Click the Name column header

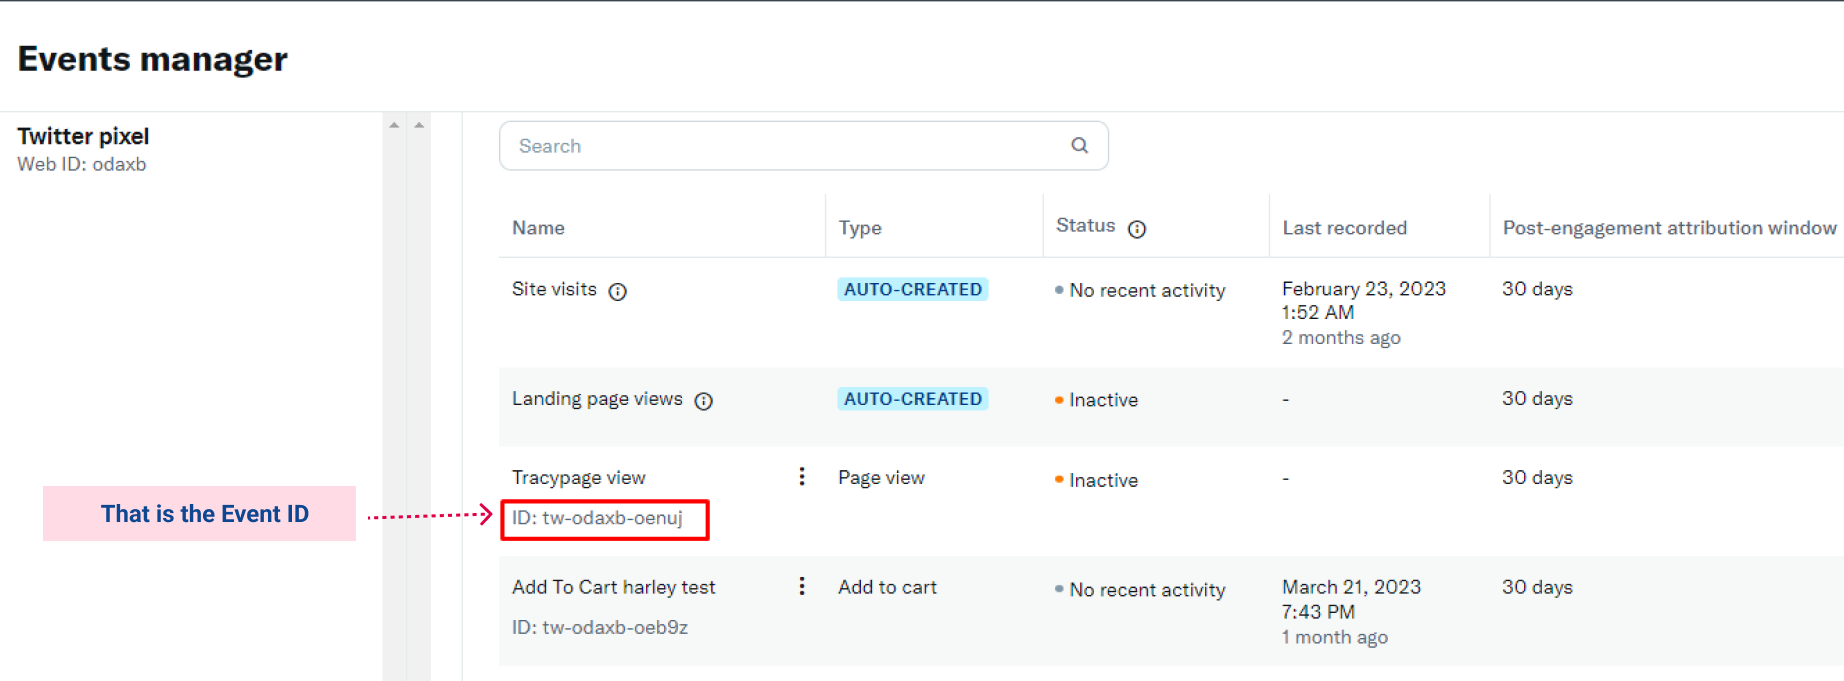coord(538,228)
